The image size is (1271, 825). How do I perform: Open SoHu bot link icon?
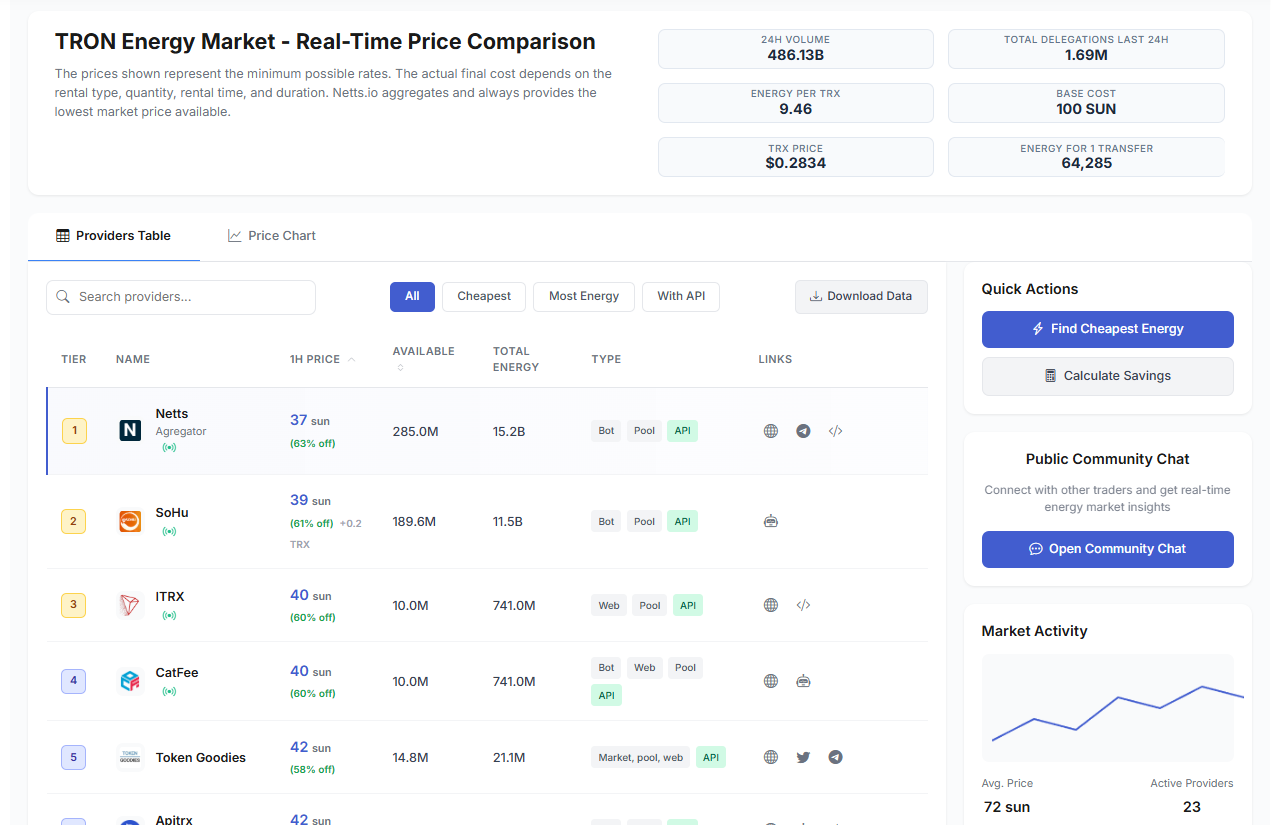(x=770, y=521)
